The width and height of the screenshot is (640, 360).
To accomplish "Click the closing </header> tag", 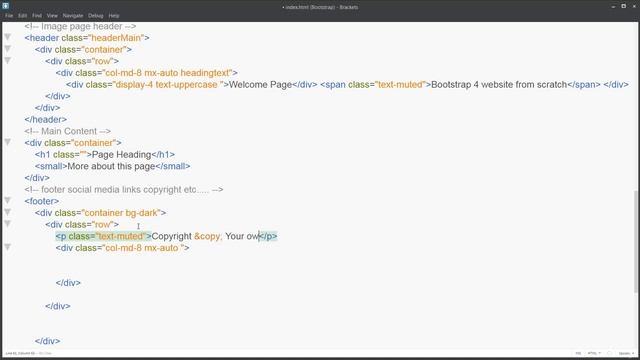I will [45, 120].
